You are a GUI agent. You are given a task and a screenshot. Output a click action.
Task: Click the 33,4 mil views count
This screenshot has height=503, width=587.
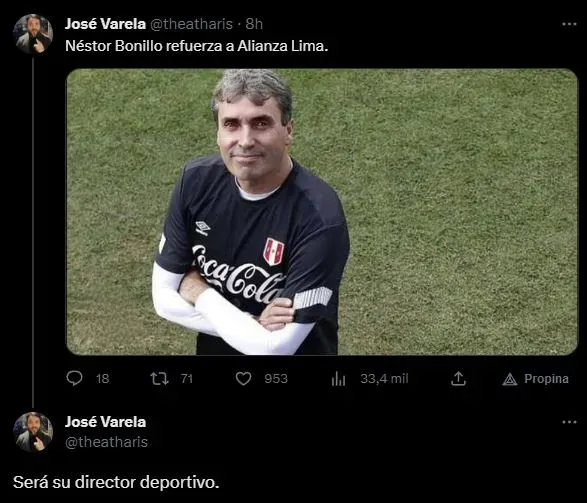384,378
